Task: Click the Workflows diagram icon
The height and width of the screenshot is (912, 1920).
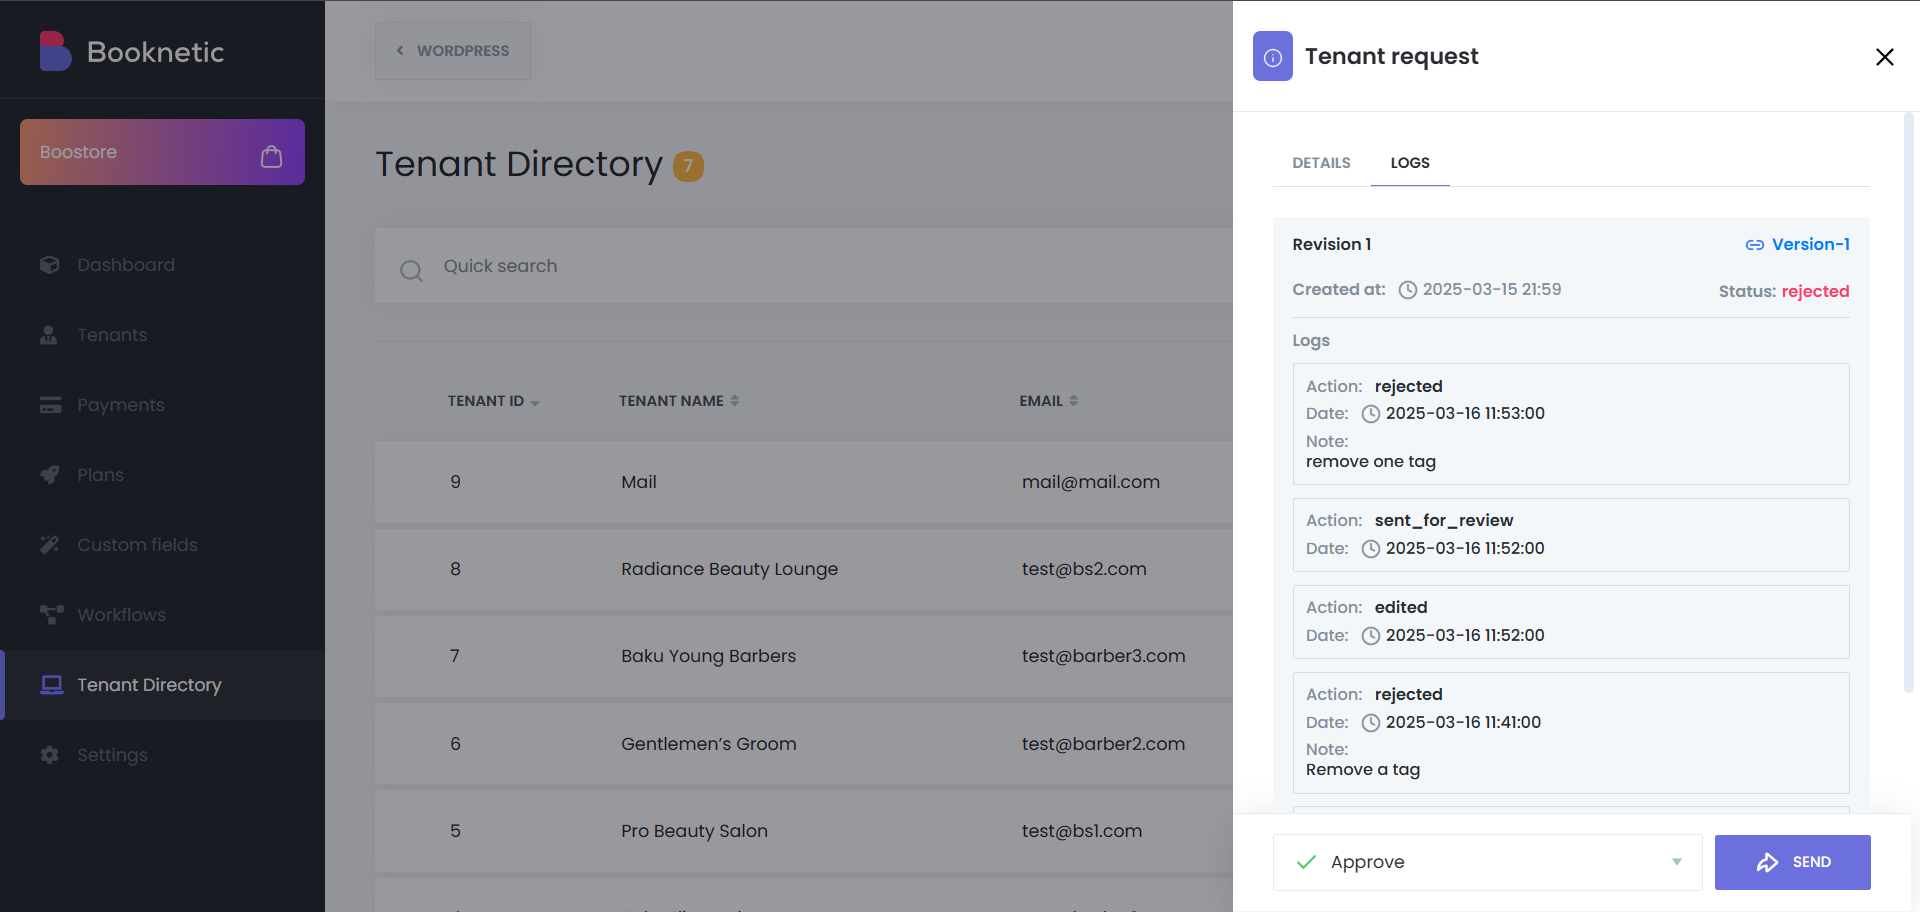Action: pyautogui.click(x=51, y=615)
